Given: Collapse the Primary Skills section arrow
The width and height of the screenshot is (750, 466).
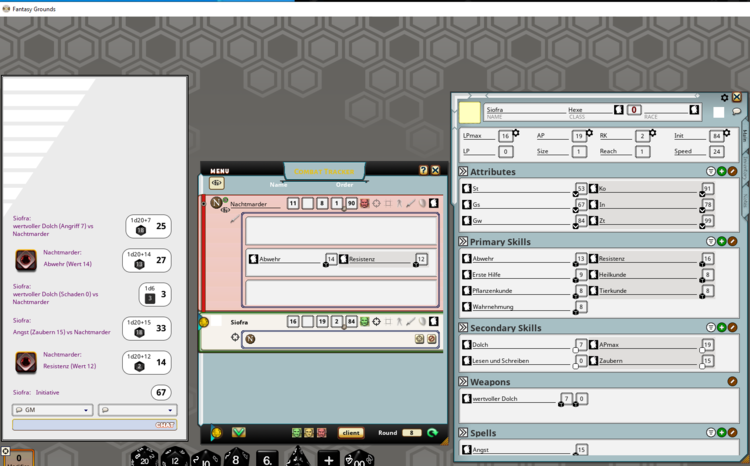Looking at the screenshot, I should click(463, 241).
